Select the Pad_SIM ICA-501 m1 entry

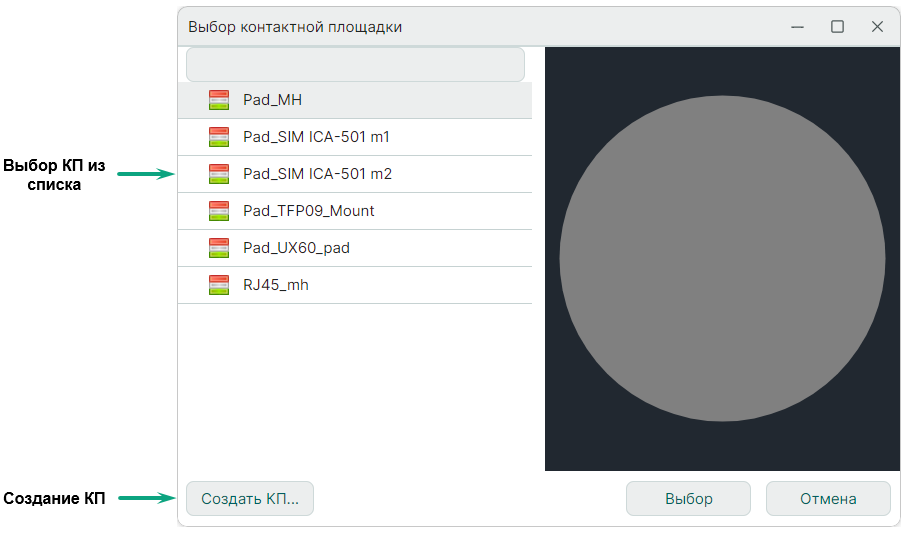point(317,137)
